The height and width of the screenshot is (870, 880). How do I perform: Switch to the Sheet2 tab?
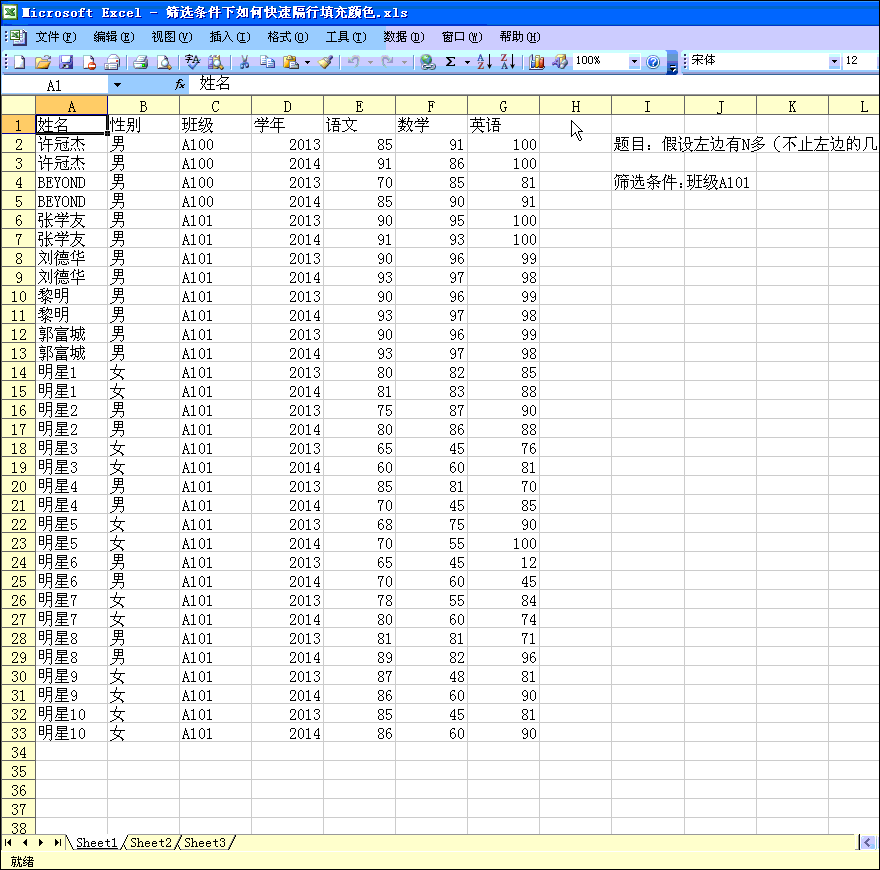click(151, 843)
